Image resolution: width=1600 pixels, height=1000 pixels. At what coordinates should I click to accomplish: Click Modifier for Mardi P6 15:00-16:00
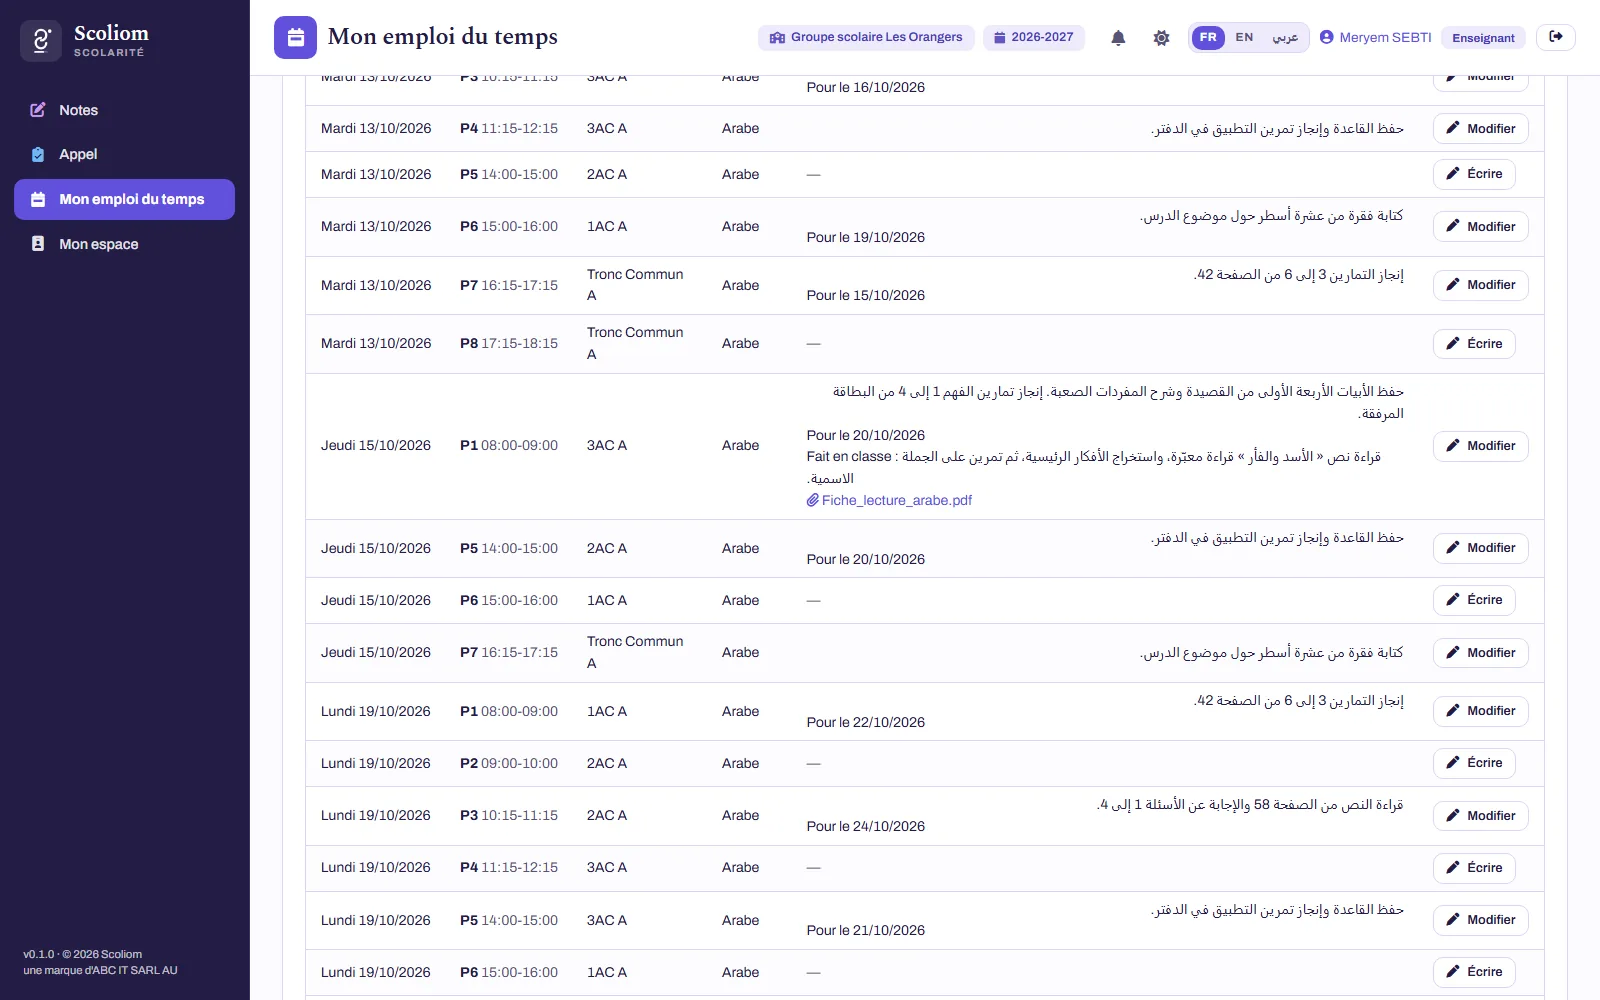click(x=1481, y=227)
